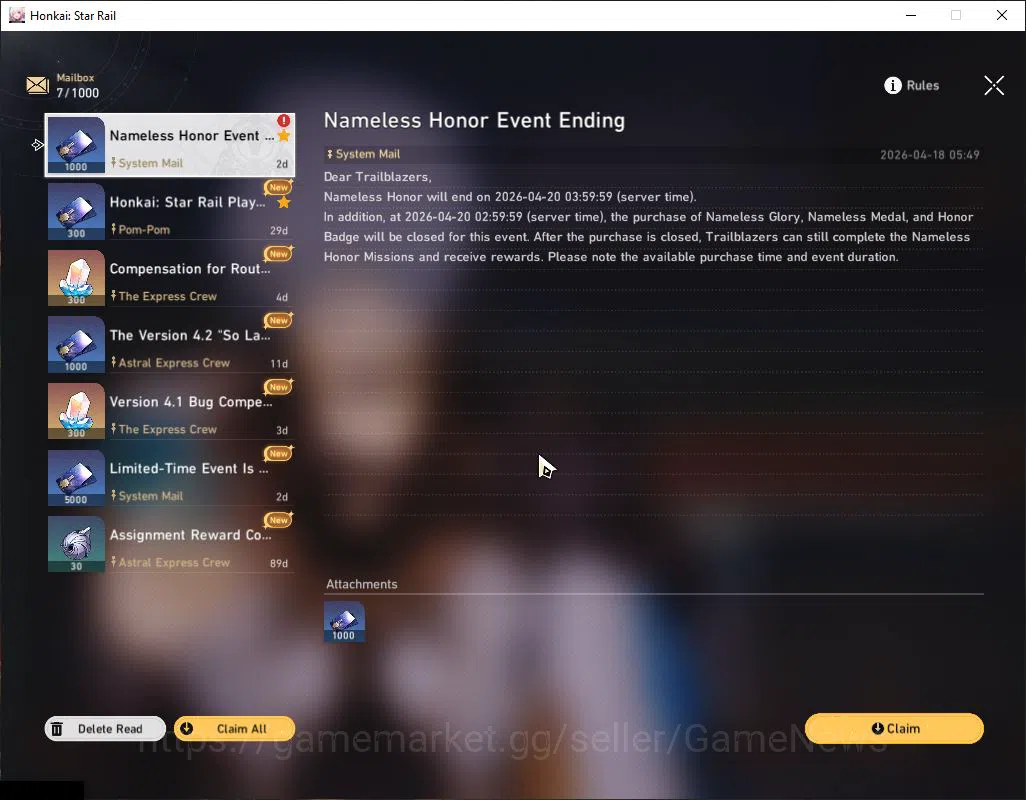This screenshot has width=1026, height=800.
Task: Click the Delete Read button
Action: pos(105,729)
